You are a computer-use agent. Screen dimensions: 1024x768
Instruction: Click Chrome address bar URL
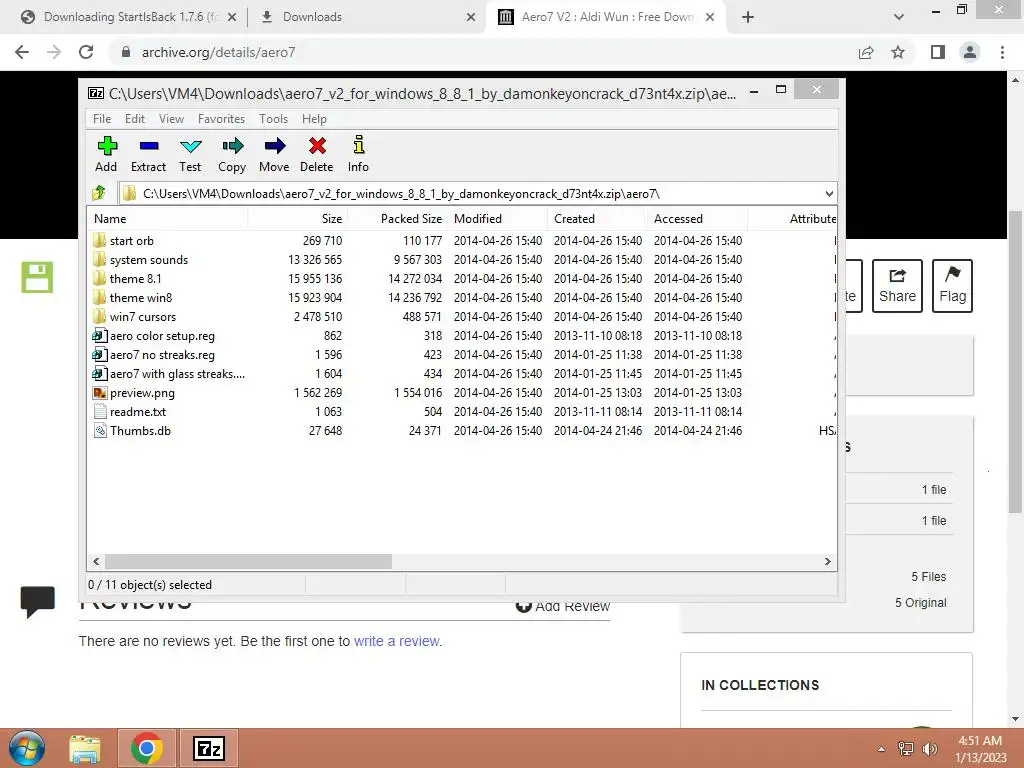pos(218,52)
